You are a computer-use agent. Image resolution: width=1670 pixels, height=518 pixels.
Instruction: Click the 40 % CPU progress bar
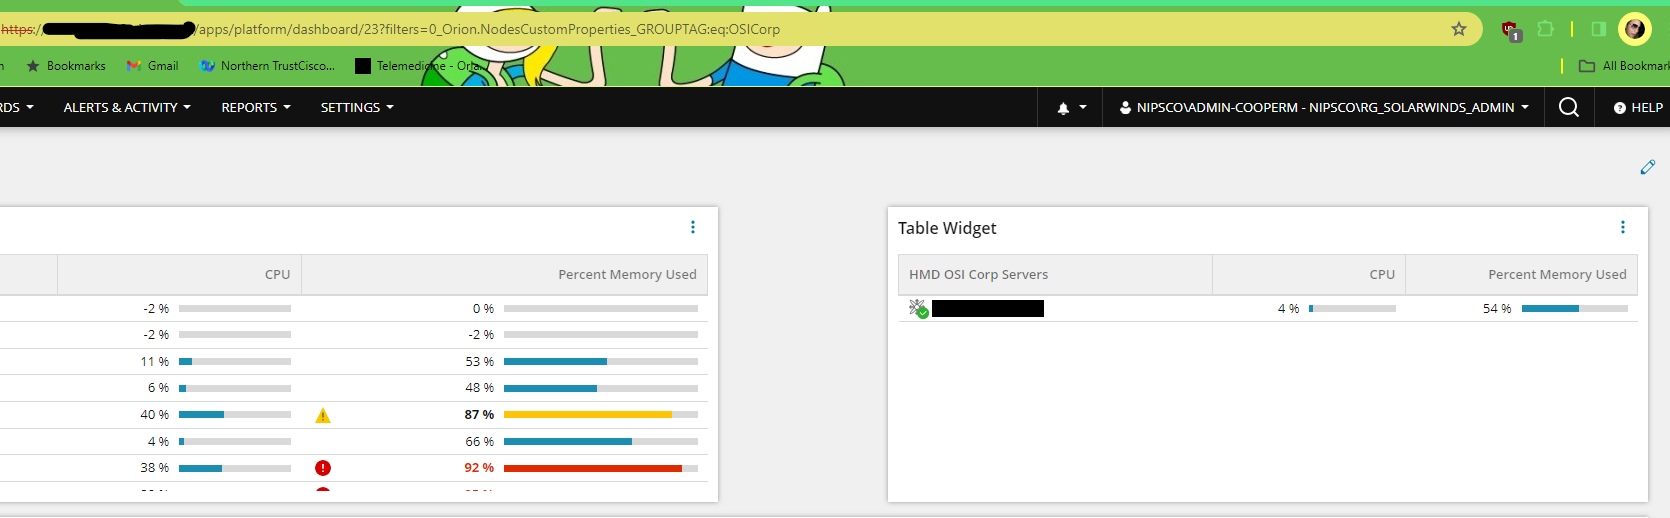click(x=235, y=414)
